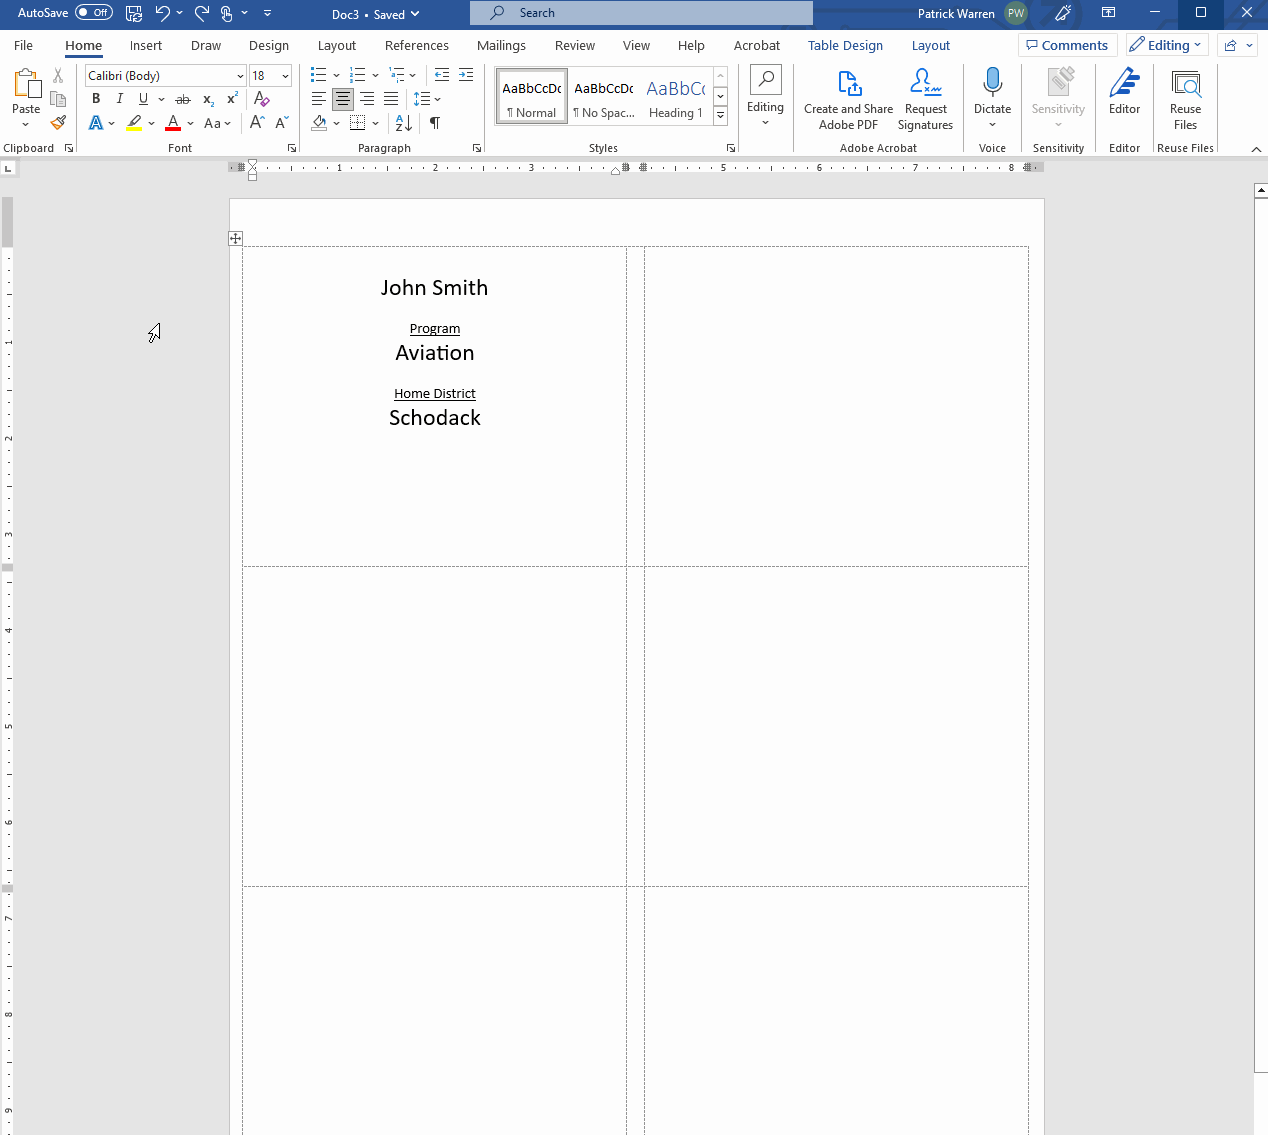1268x1135 pixels.
Task: Apply yellow text highlight color
Action: click(134, 123)
